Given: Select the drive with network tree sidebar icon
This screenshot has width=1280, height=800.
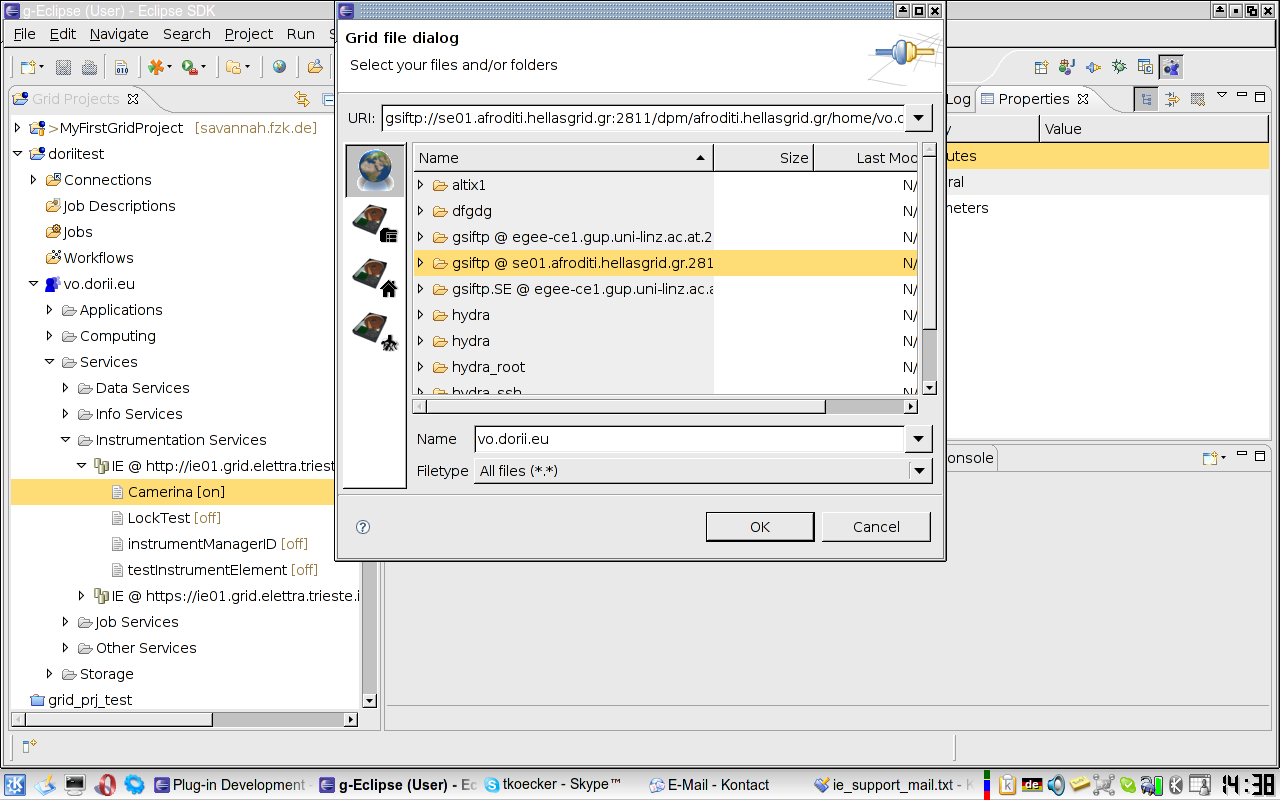Looking at the screenshot, I should tap(374, 330).
